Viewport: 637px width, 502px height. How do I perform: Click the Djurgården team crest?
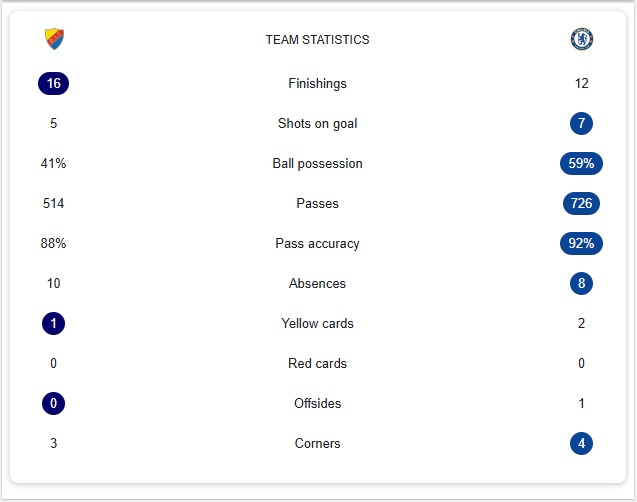tap(54, 39)
